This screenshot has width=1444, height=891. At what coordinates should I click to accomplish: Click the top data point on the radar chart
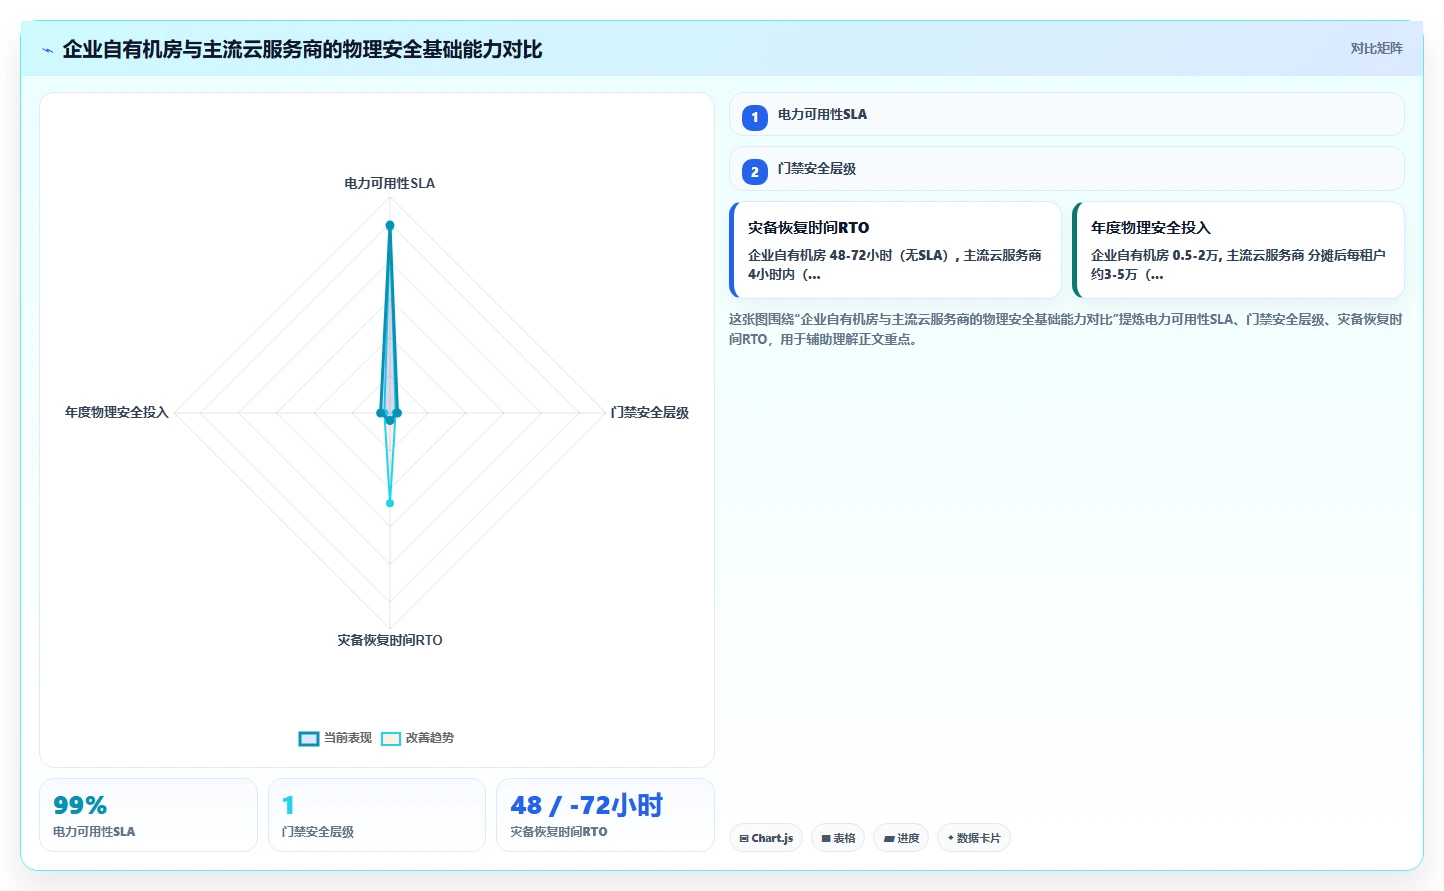coord(390,225)
